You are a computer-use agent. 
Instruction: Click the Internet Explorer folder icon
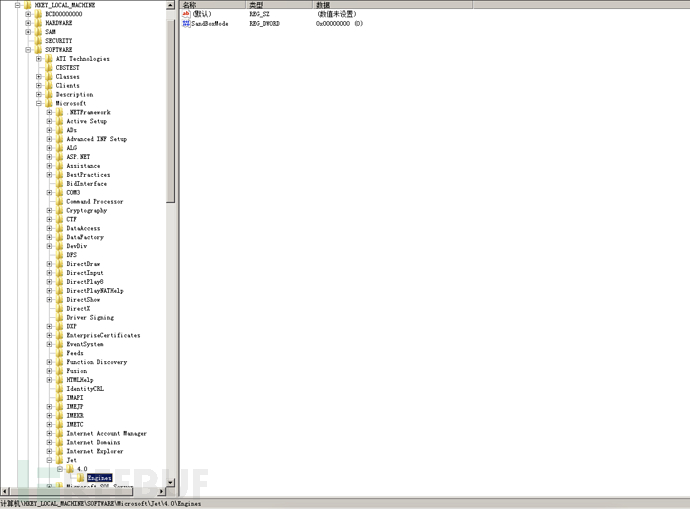[x=60, y=452]
